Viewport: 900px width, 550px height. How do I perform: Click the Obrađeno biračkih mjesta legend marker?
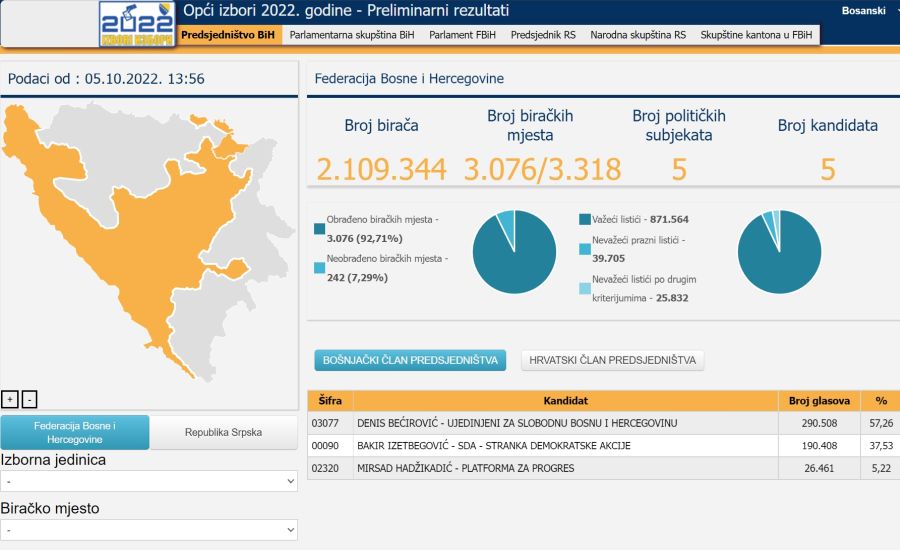(319, 229)
